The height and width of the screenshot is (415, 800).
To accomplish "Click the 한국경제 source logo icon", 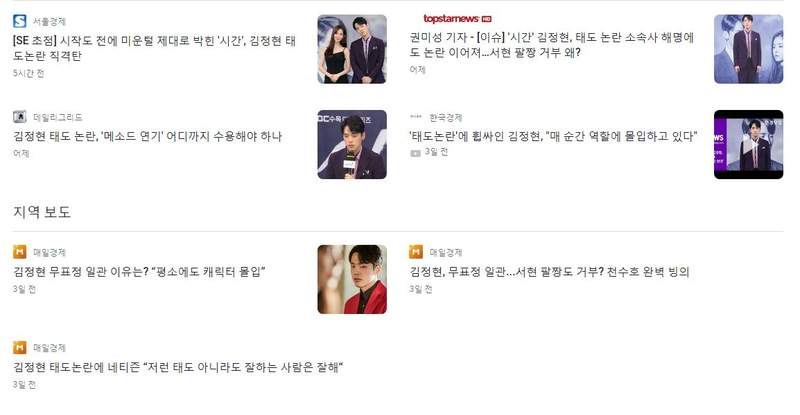I will (x=416, y=117).
